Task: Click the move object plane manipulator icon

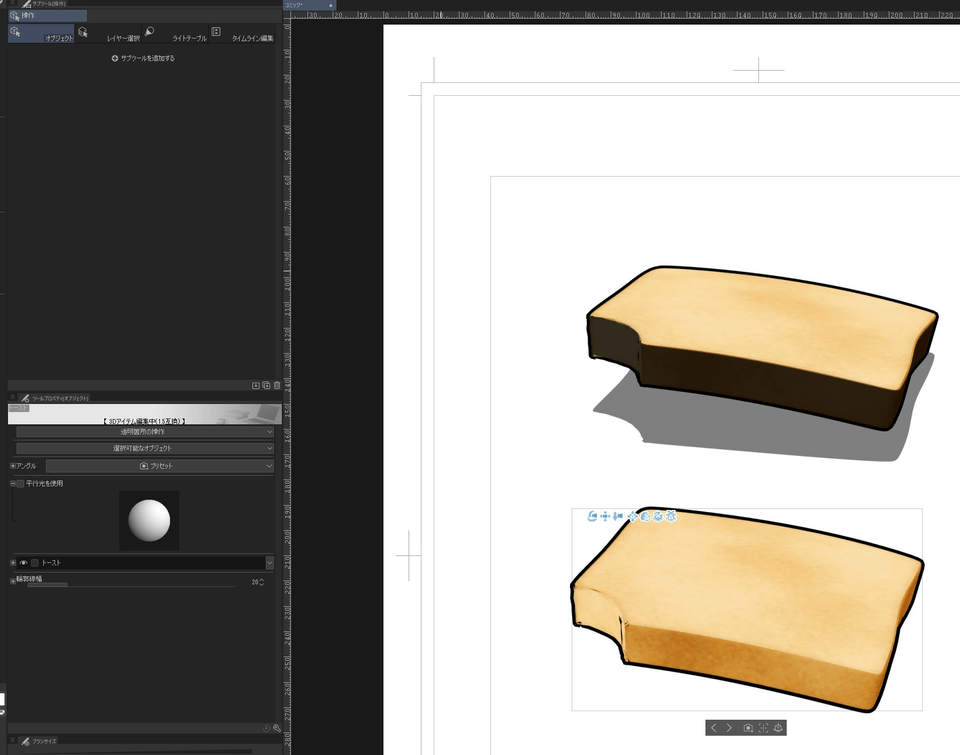Action: (x=633, y=516)
